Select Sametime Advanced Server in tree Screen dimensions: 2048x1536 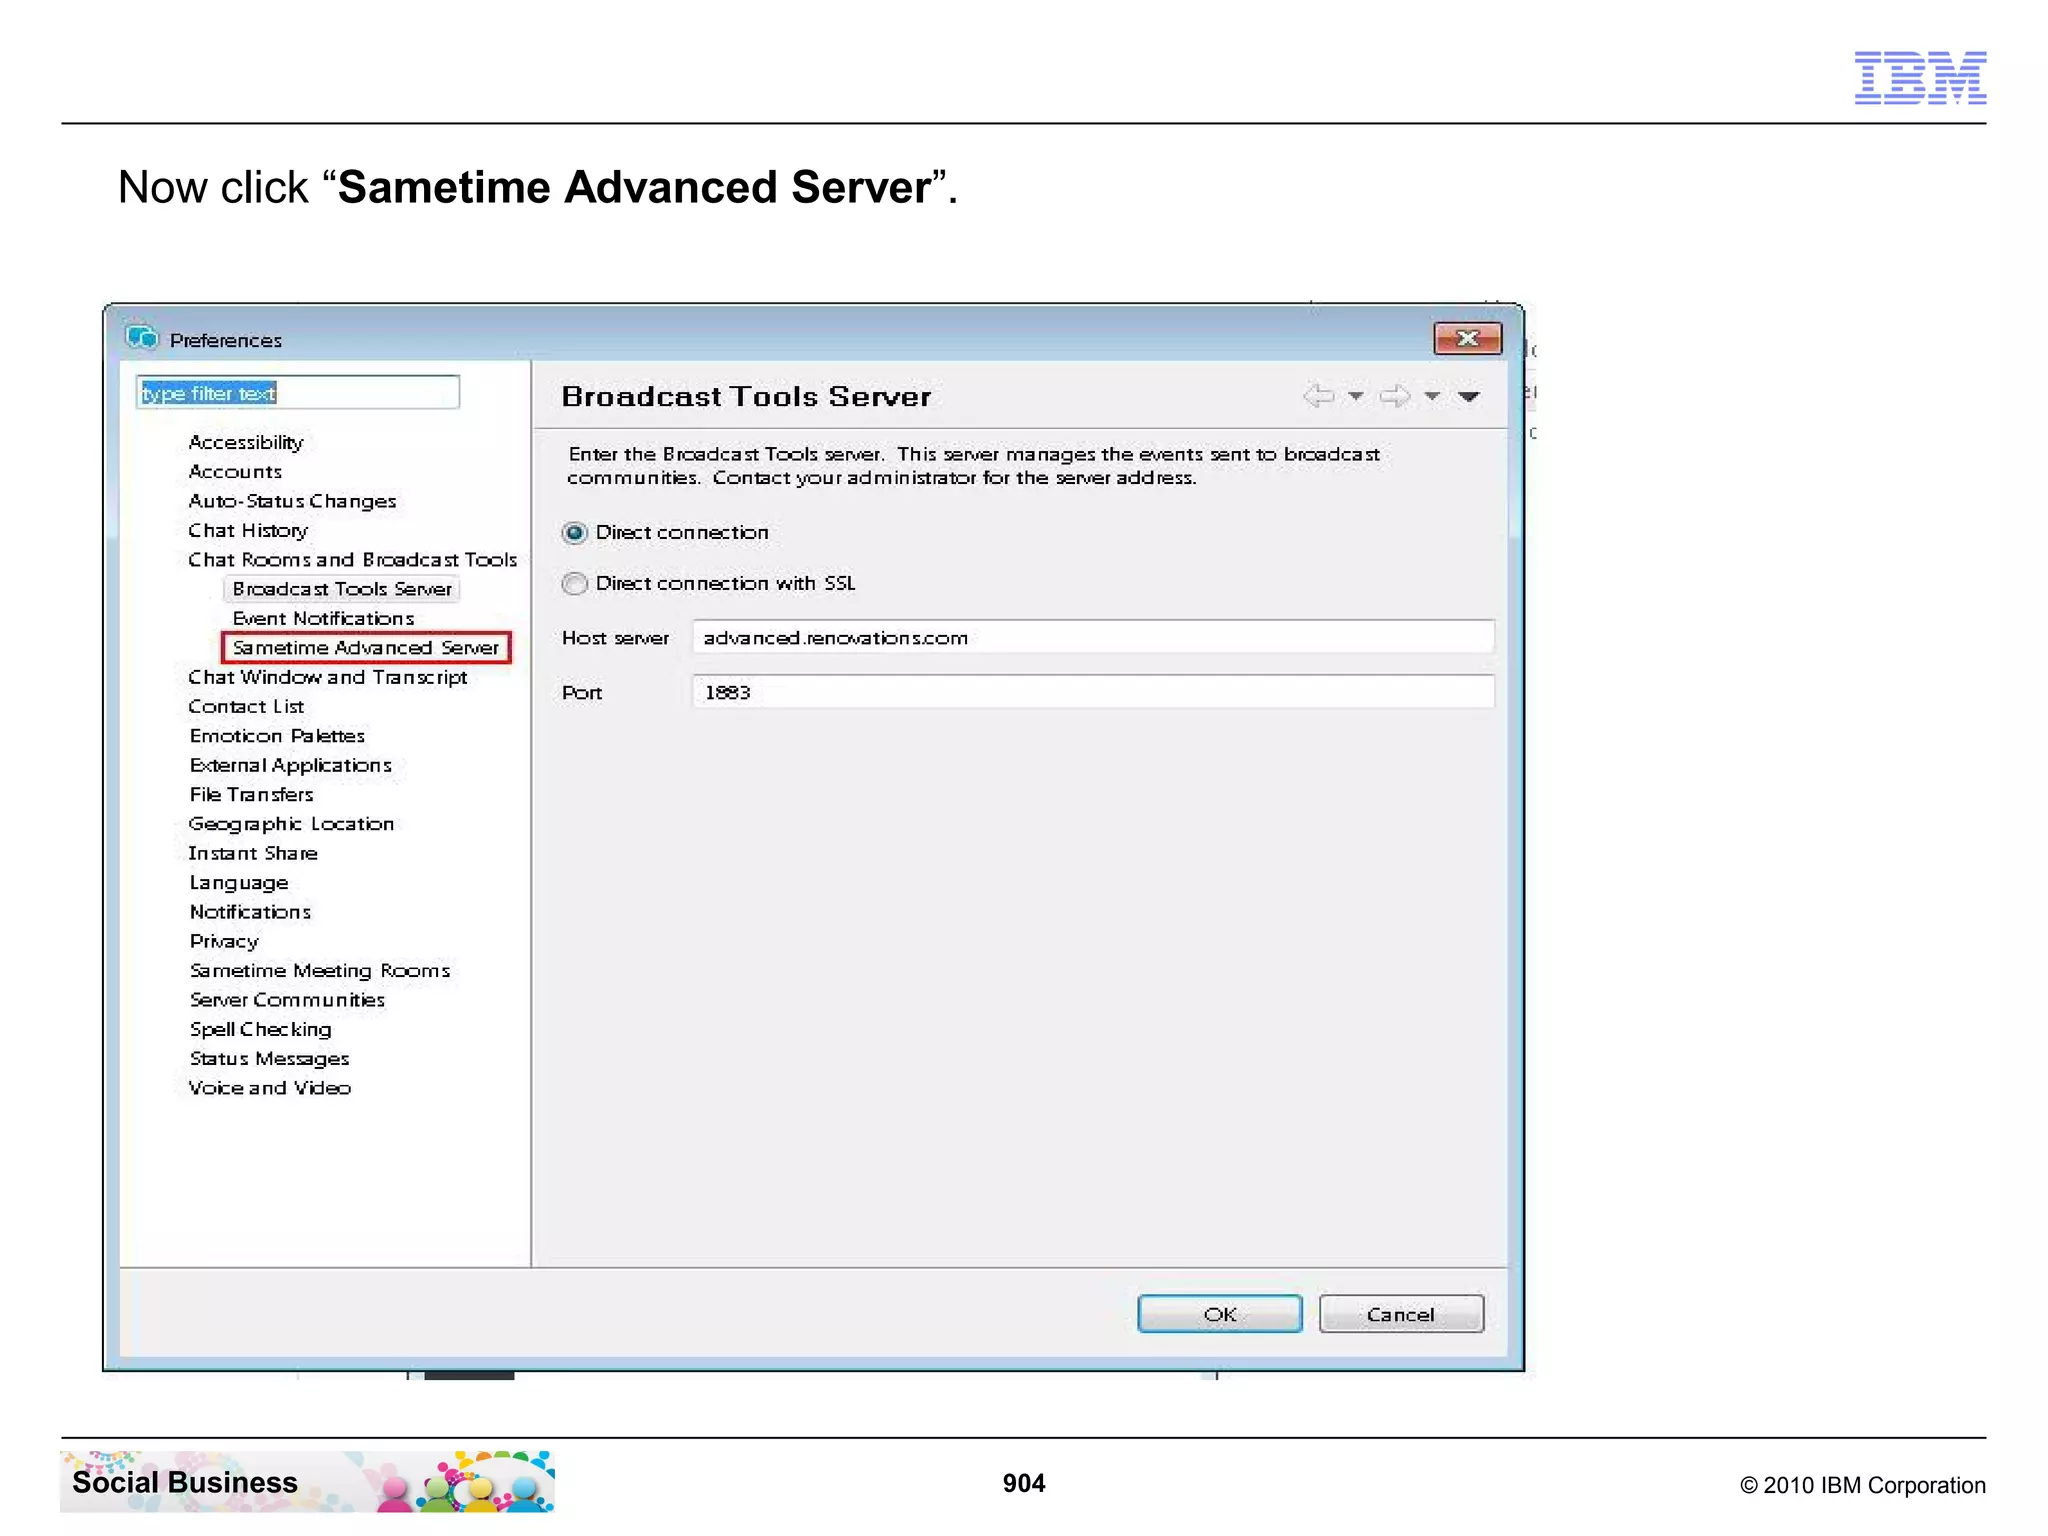pos(366,647)
